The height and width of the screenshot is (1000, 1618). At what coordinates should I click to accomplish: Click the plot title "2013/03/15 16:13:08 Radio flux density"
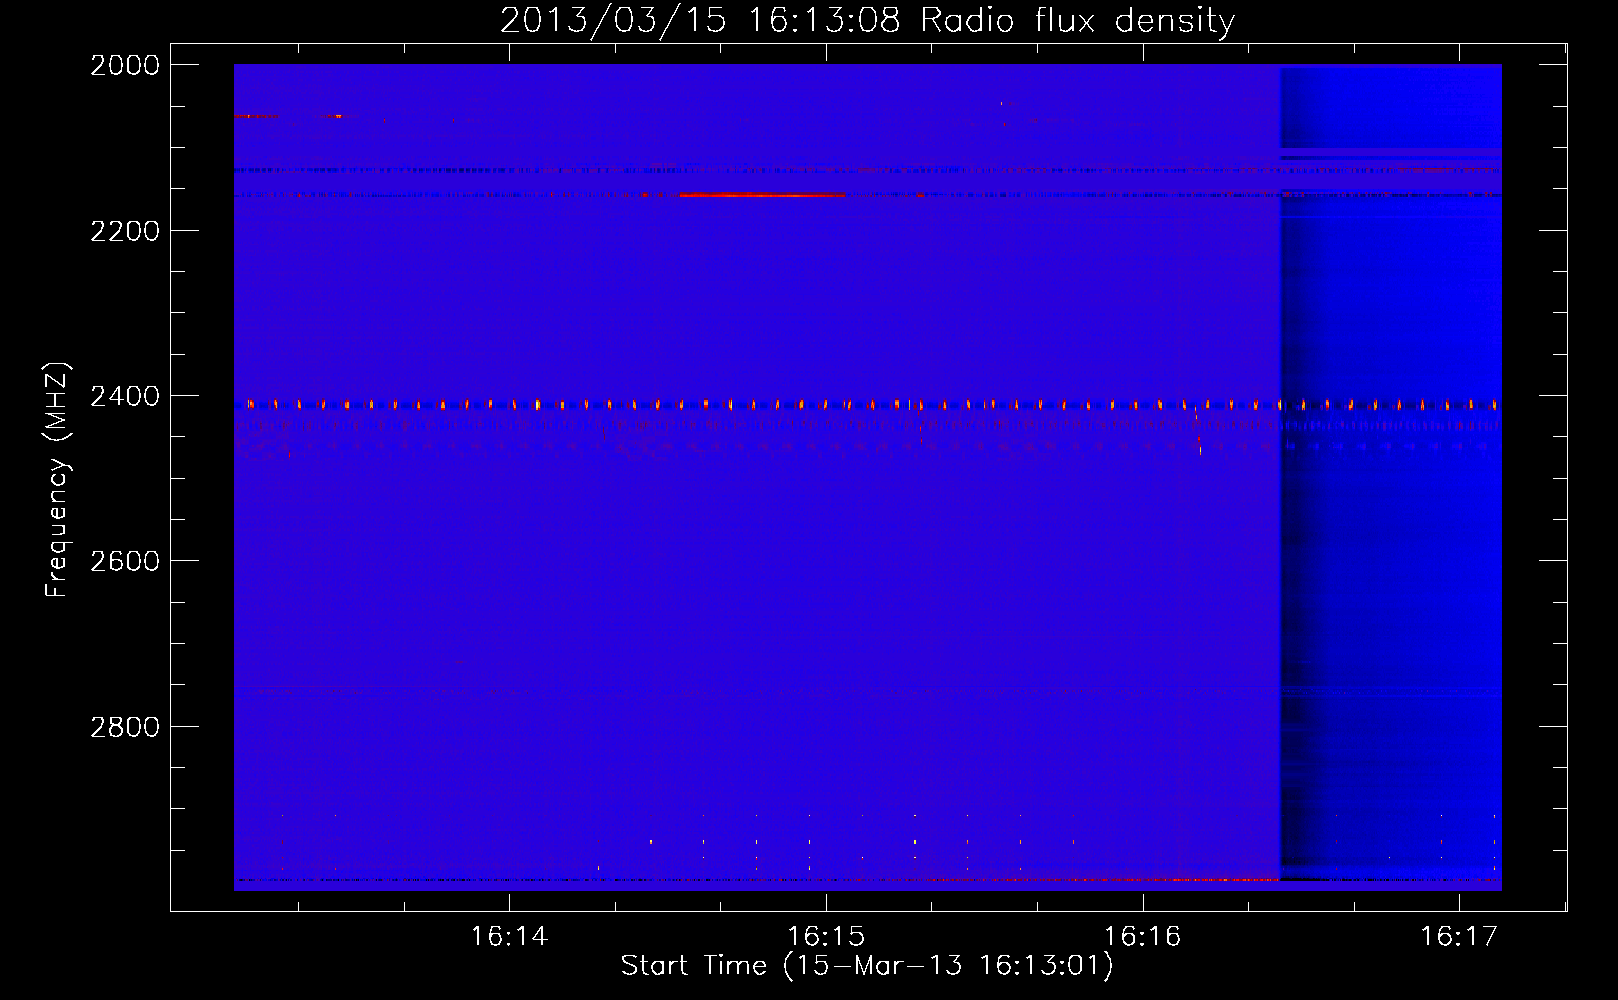point(867,21)
